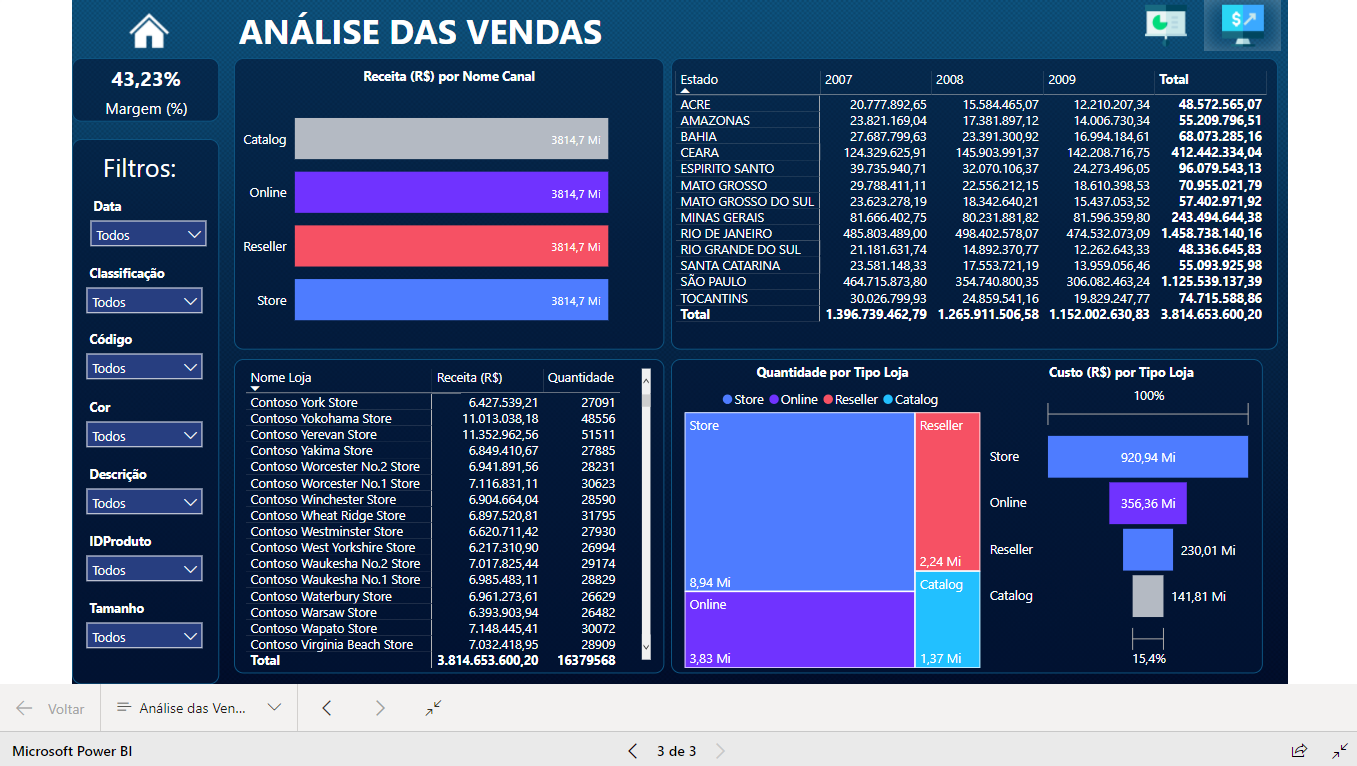Select the dollar sales monitor icon
1357x766 pixels.
click(x=1243, y=25)
